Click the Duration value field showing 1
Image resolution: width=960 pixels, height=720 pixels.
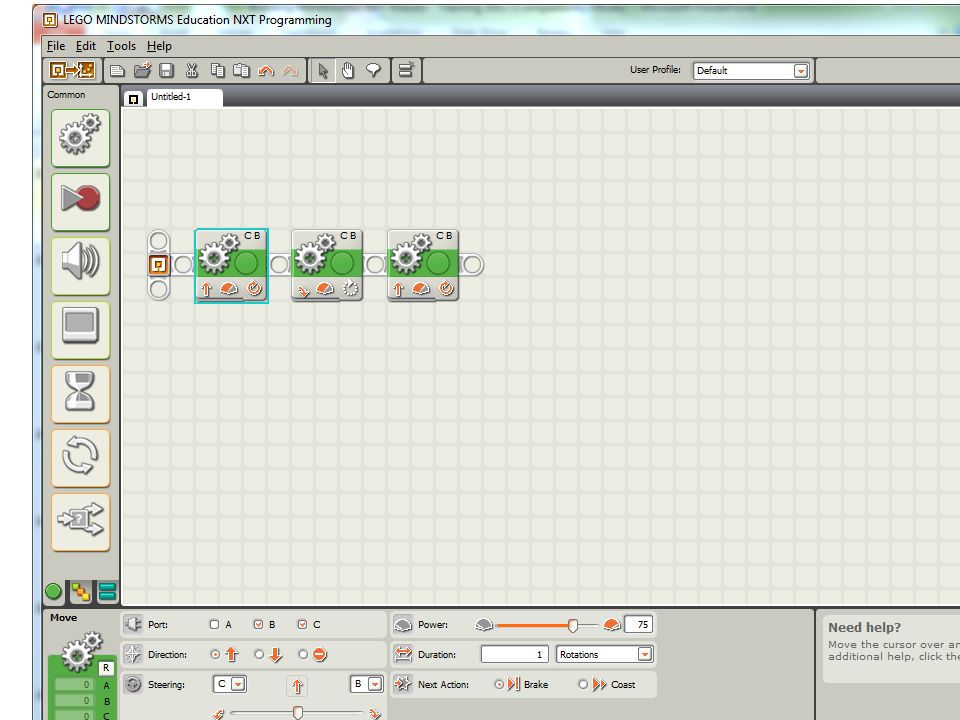[x=515, y=654]
